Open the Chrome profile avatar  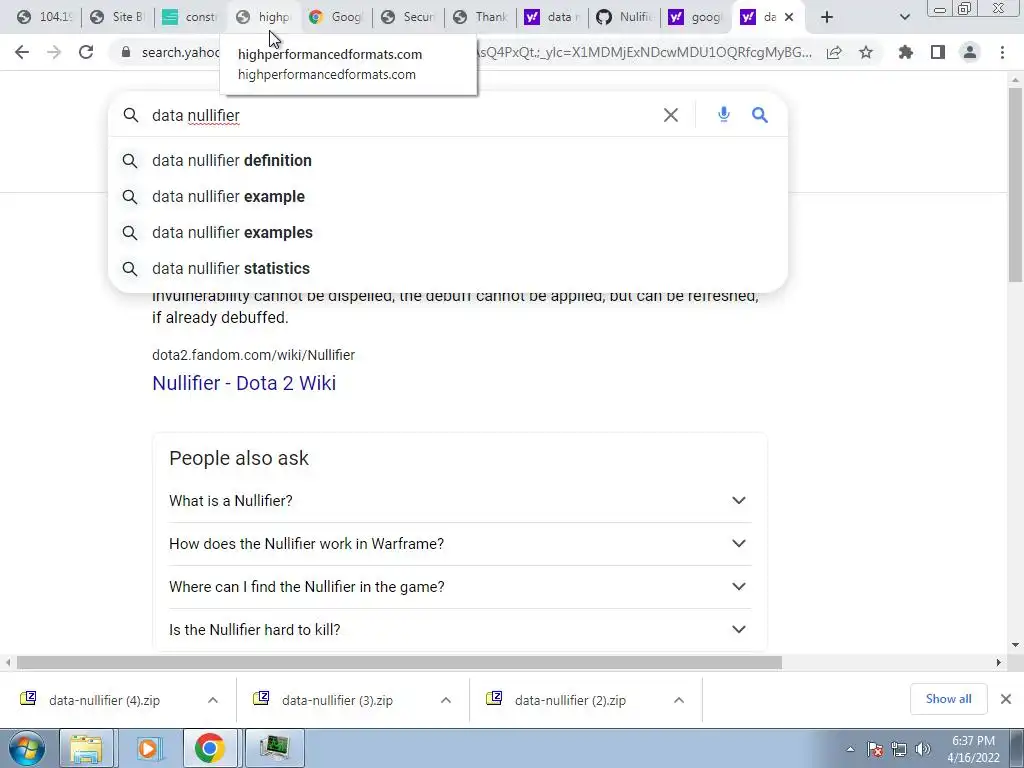tap(970, 52)
